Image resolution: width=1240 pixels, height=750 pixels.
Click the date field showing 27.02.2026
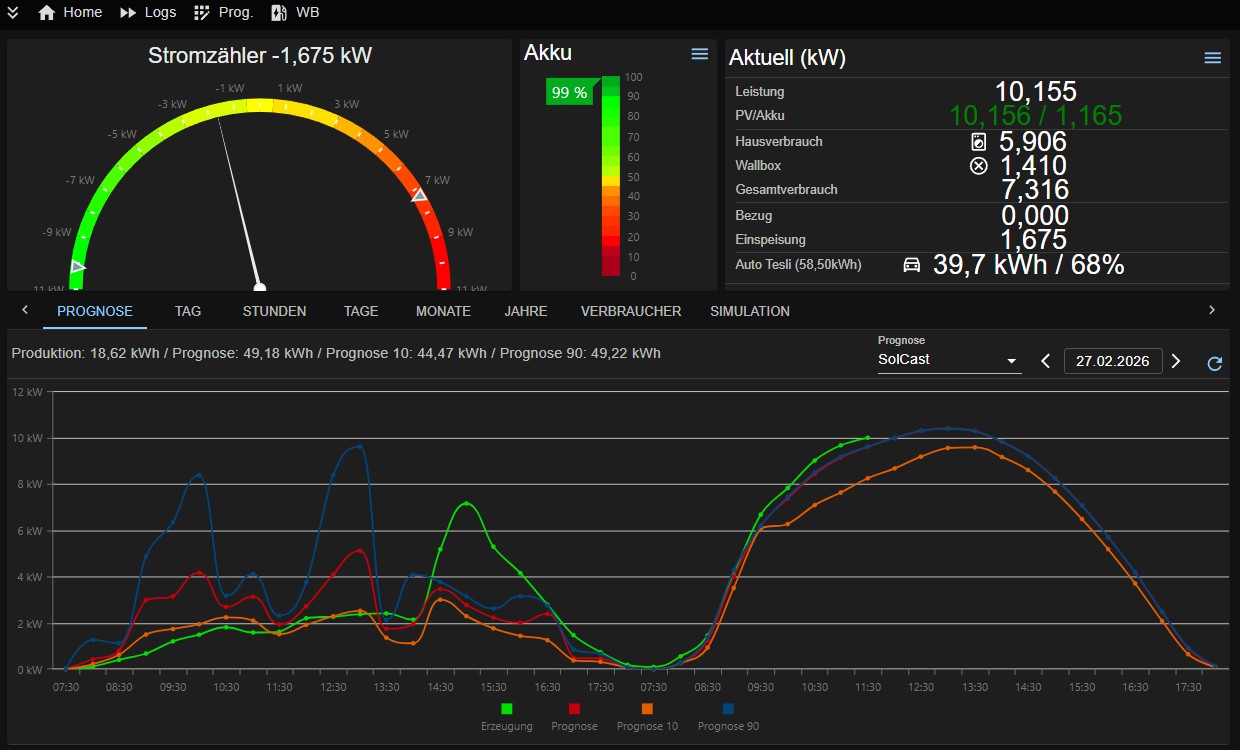(x=1112, y=361)
